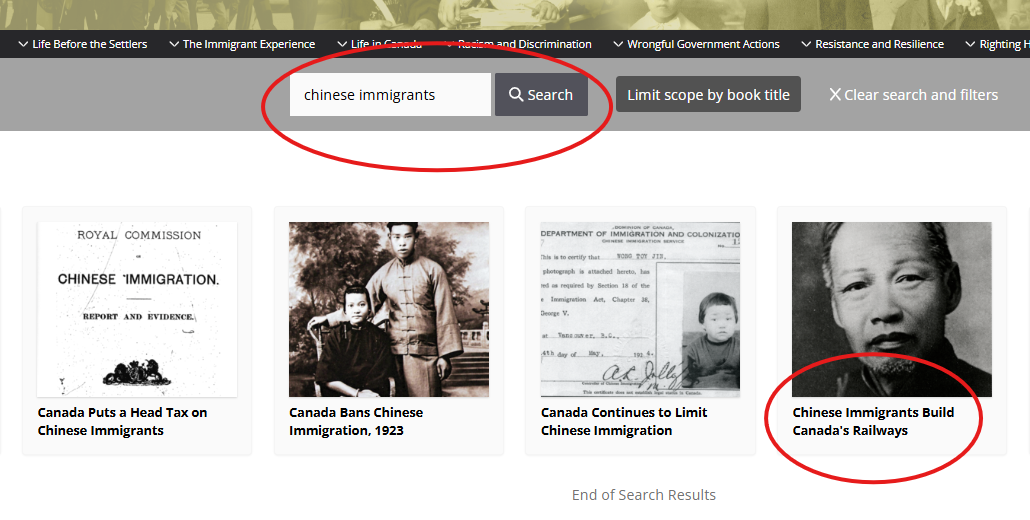Open 'Chinese Immigrants Build Canada's Railways' link

pos(873,421)
